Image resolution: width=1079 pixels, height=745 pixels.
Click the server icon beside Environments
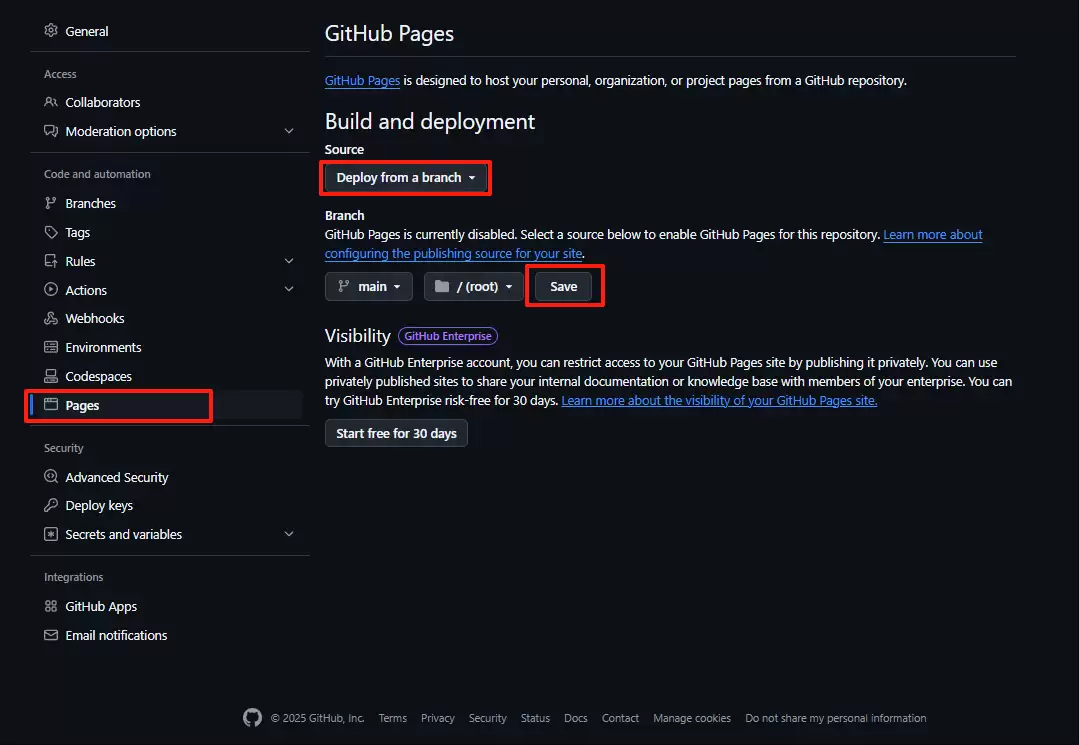(51, 347)
